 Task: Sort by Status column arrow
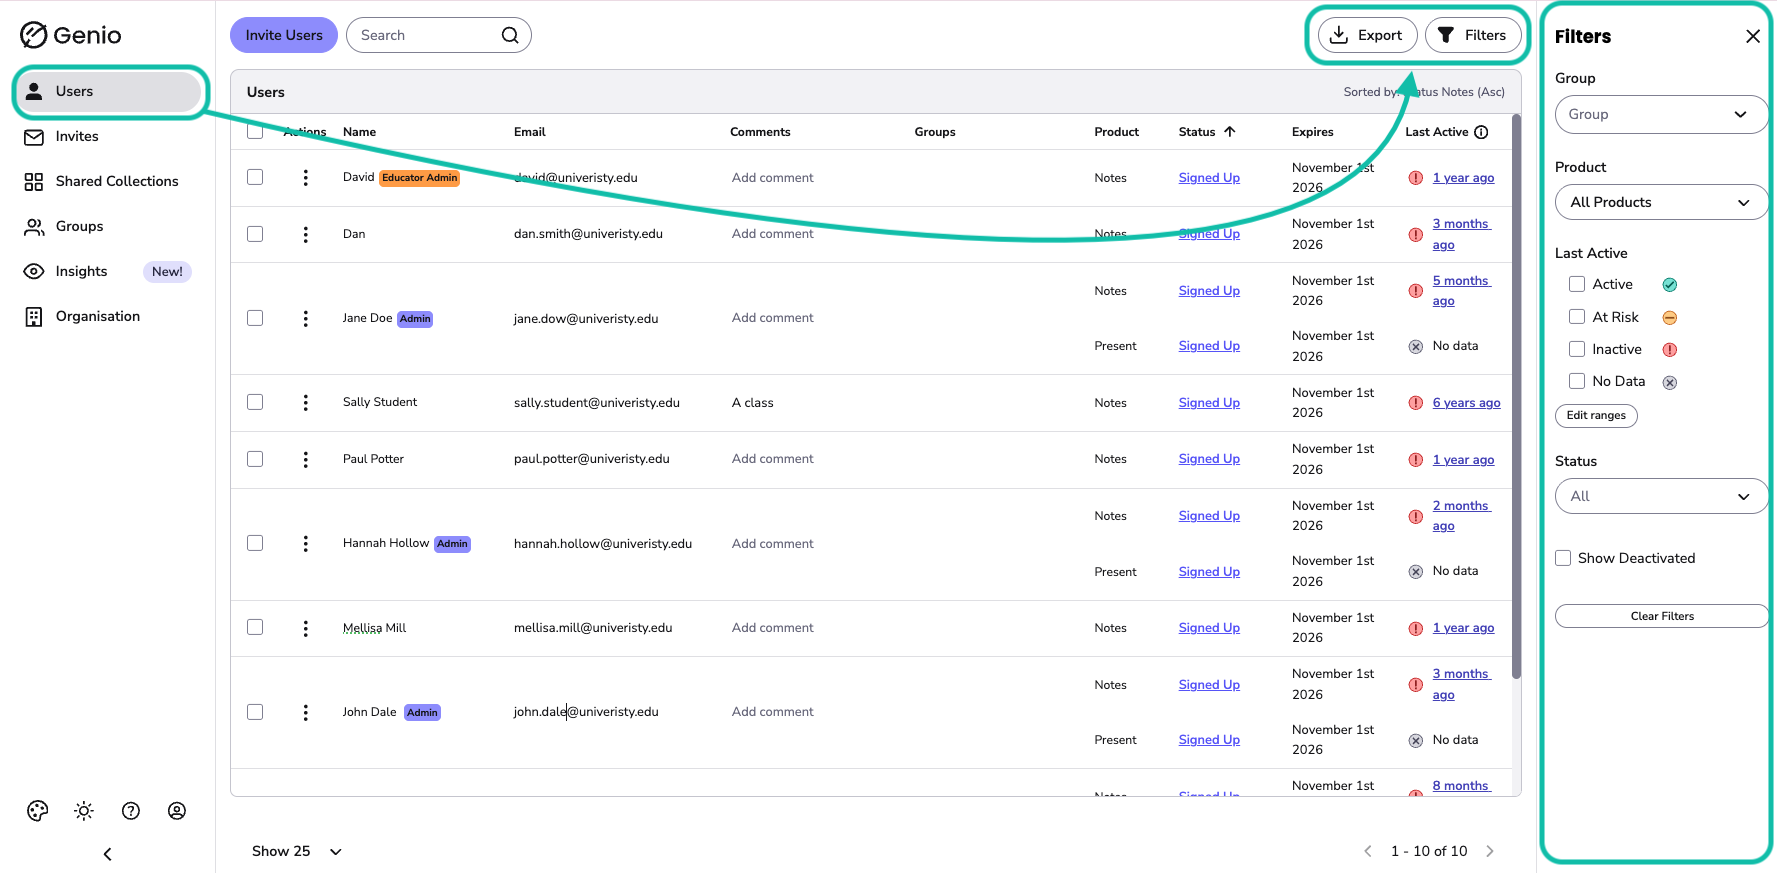pyautogui.click(x=1230, y=132)
